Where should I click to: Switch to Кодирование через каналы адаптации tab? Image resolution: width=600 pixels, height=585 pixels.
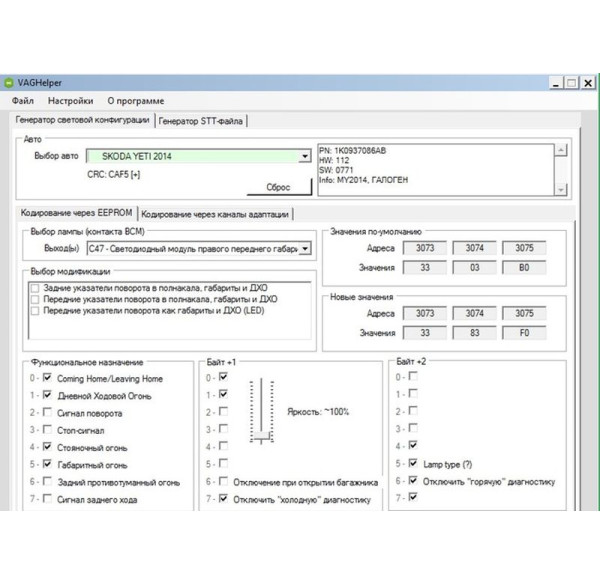point(217,213)
